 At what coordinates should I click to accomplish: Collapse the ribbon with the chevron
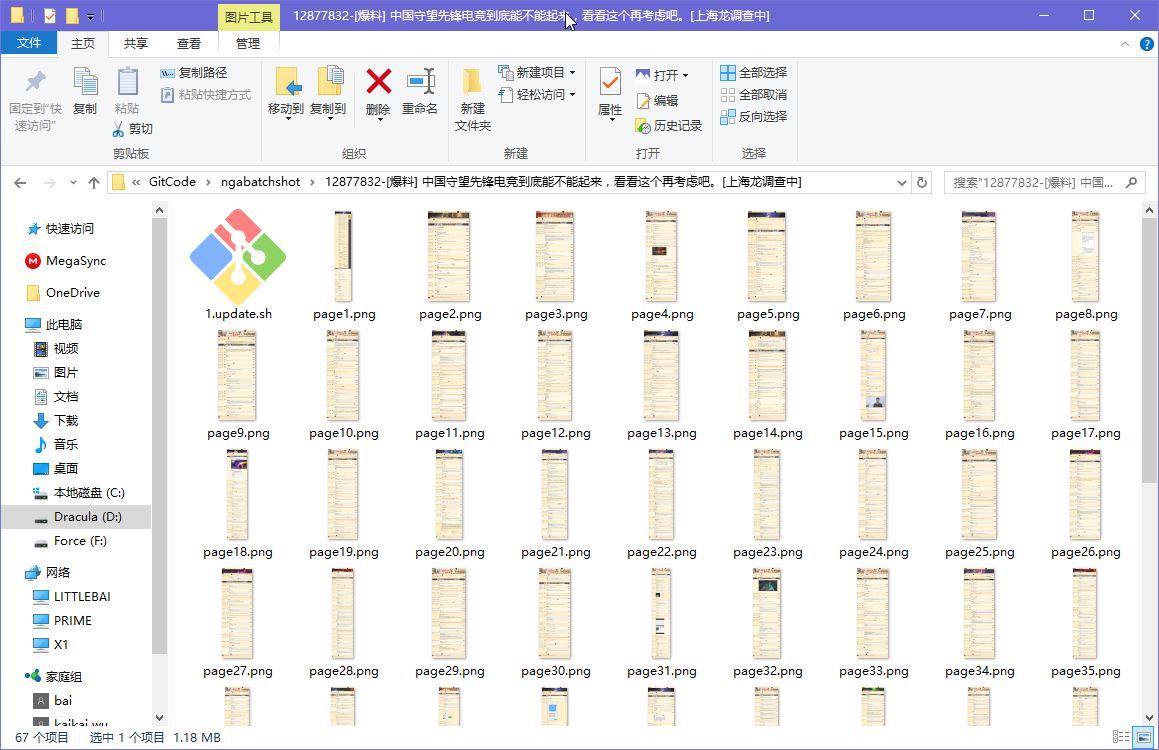(1125, 44)
